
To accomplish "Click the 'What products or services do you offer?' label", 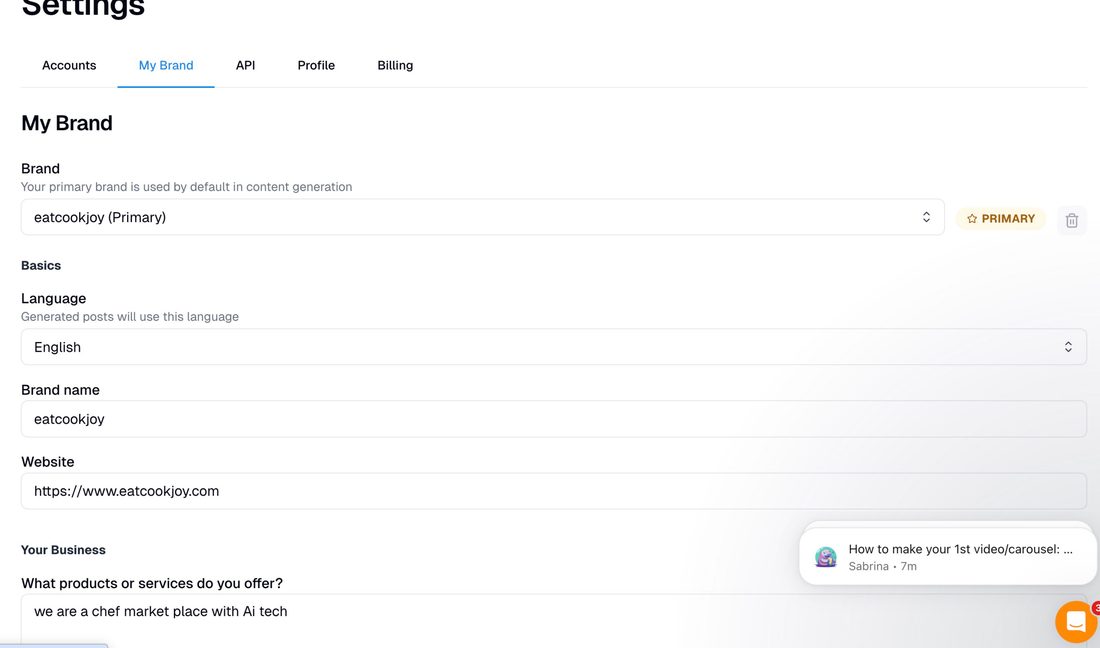I will click(x=152, y=583).
